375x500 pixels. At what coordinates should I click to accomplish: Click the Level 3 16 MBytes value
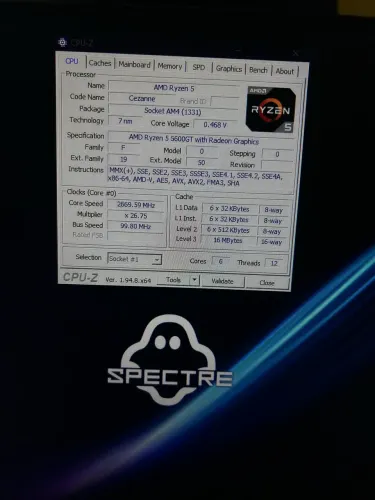(x=228, y=240)
